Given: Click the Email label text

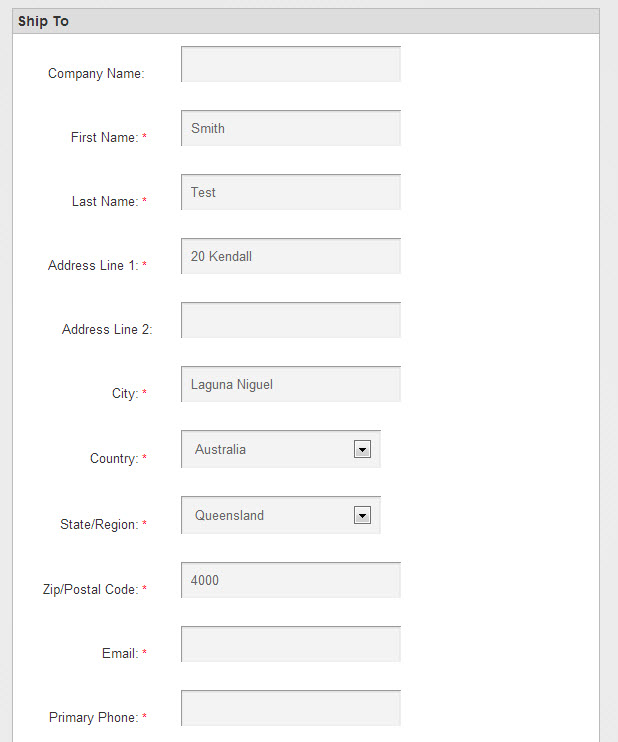Looking at the screenshot, I should 120,654.
